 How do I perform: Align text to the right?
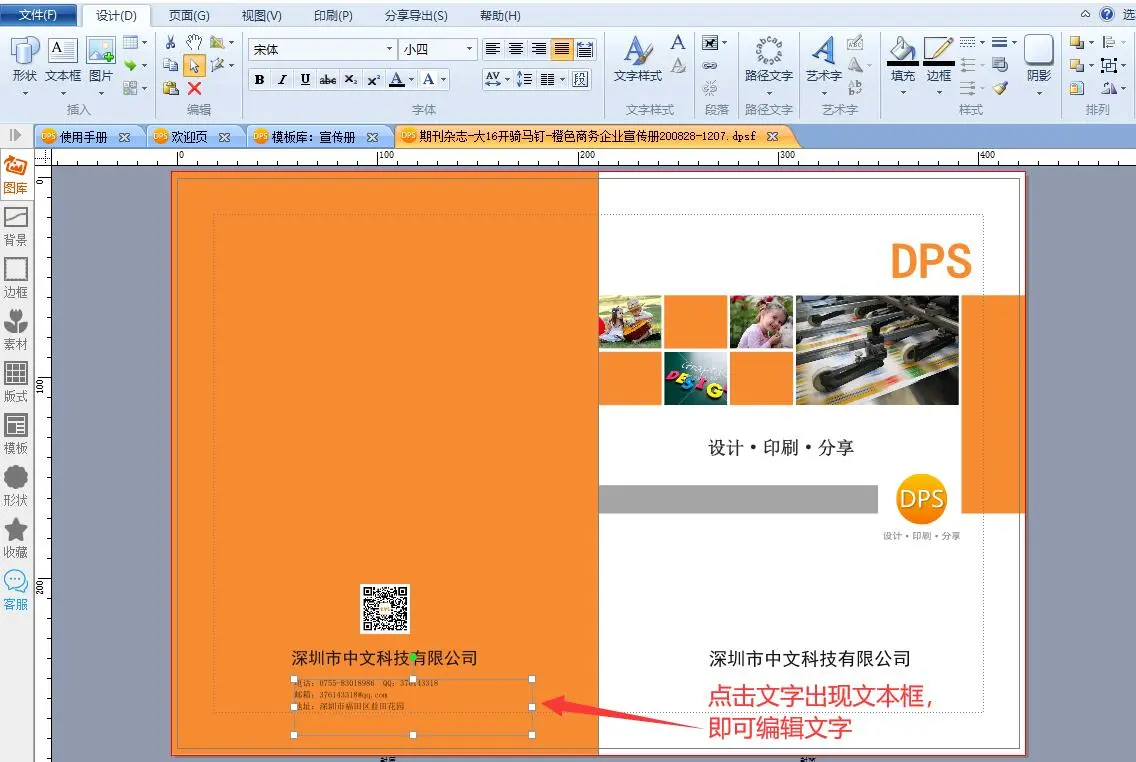539,49
